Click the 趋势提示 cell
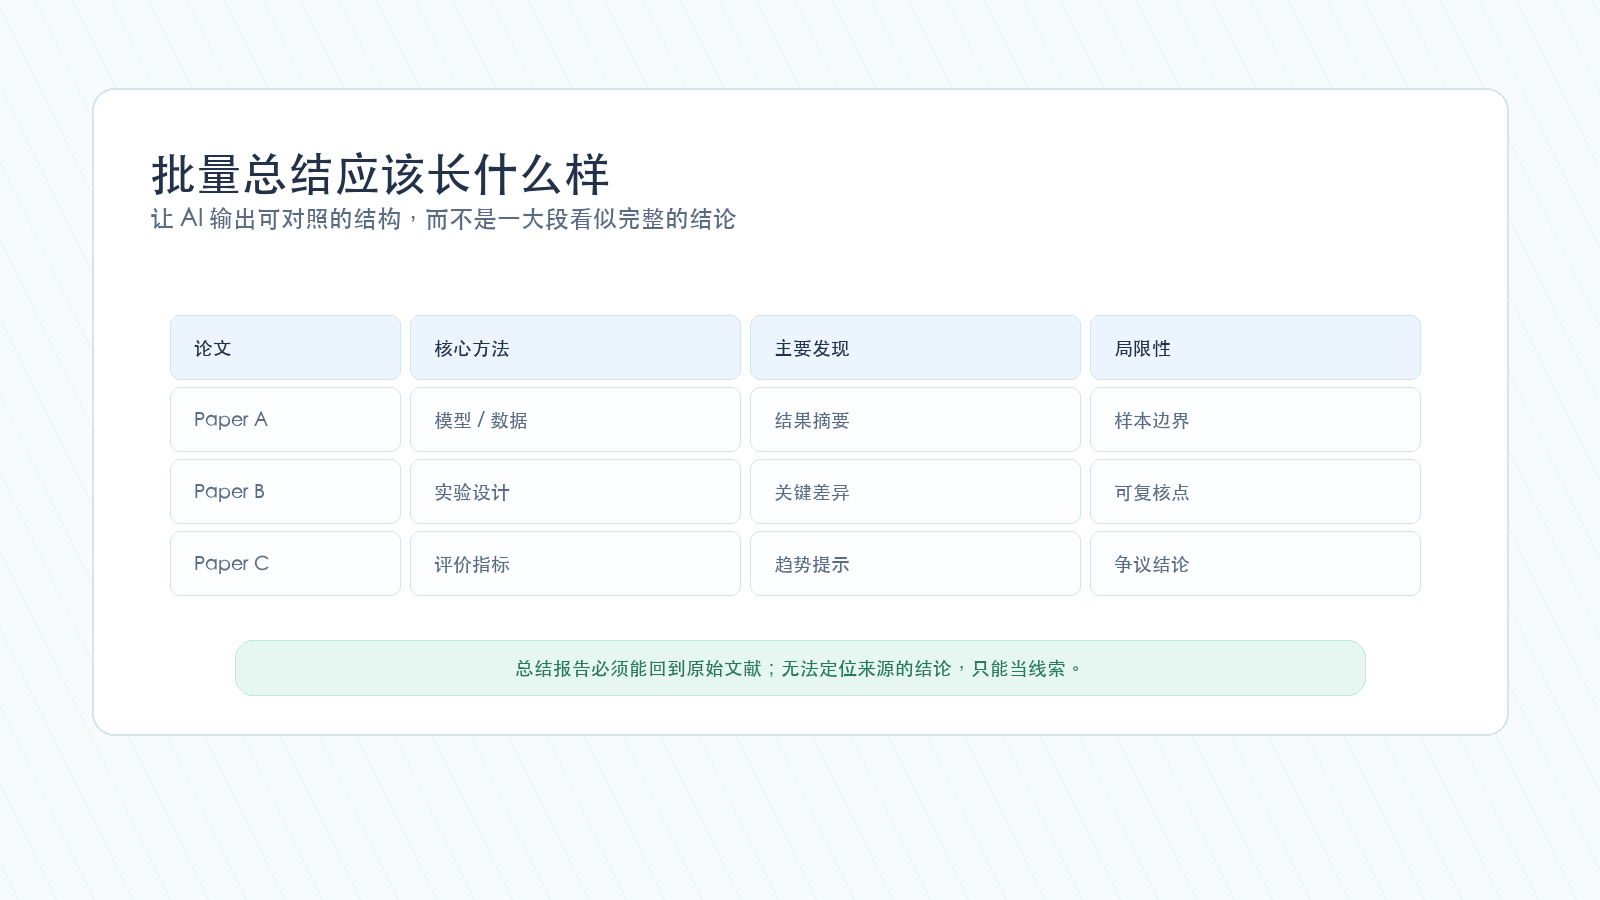The width and height of the screenshot is (1600, 900). (915, 564)
